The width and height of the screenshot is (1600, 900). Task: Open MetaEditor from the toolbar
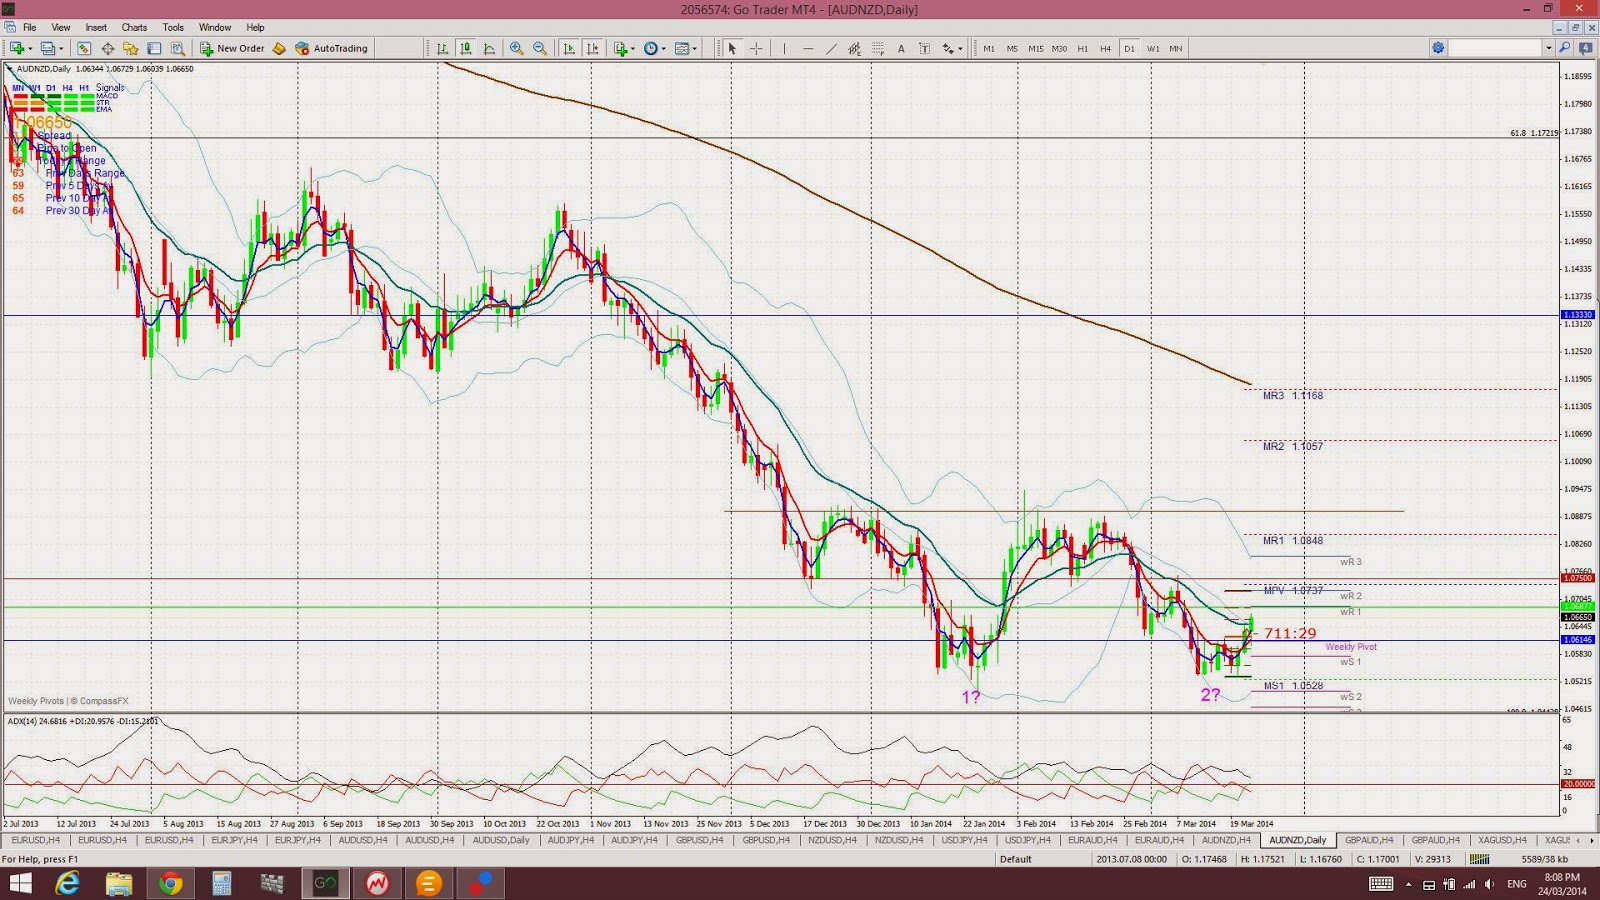(x=279, y=48)
